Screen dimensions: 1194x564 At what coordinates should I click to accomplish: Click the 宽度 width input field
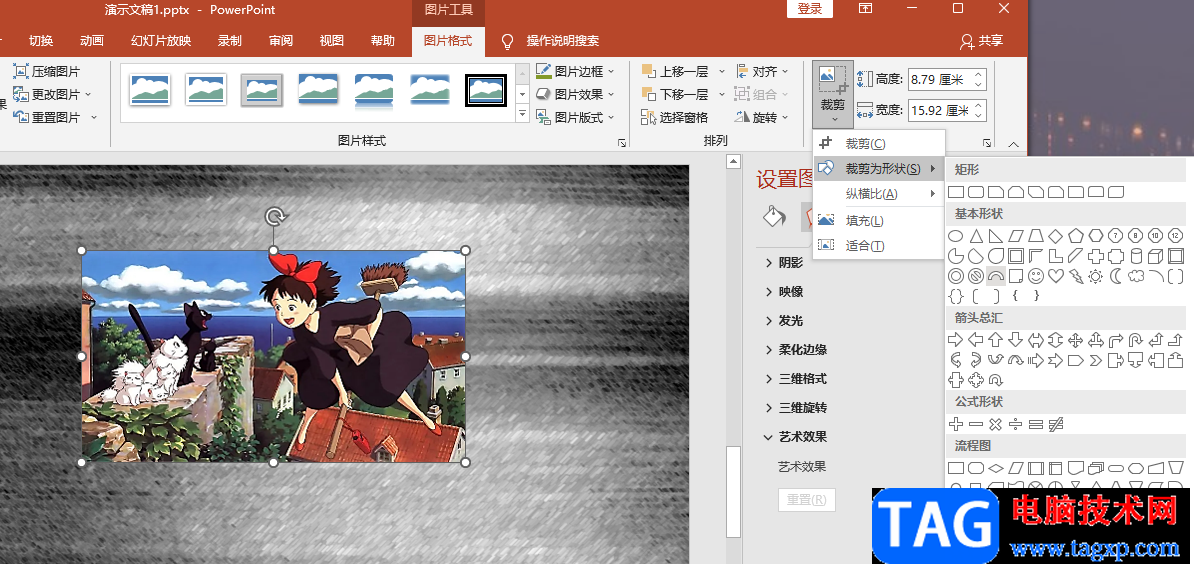pos(940,110)
